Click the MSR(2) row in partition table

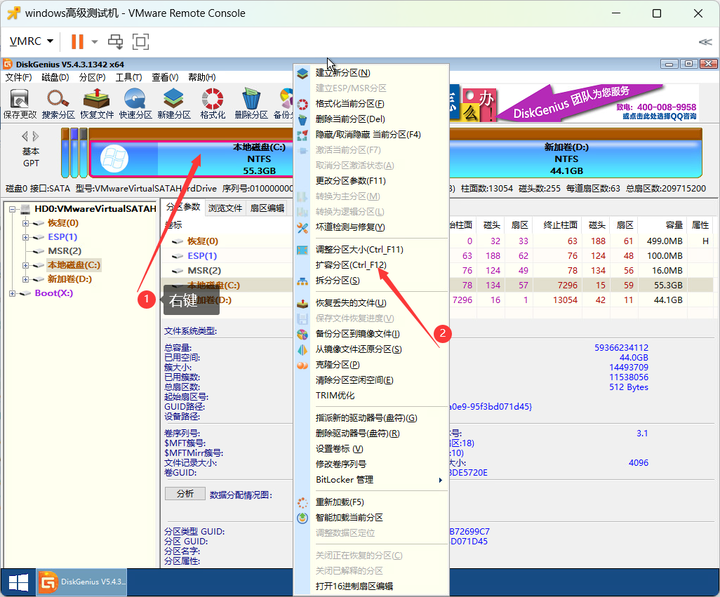coord(230,270)
